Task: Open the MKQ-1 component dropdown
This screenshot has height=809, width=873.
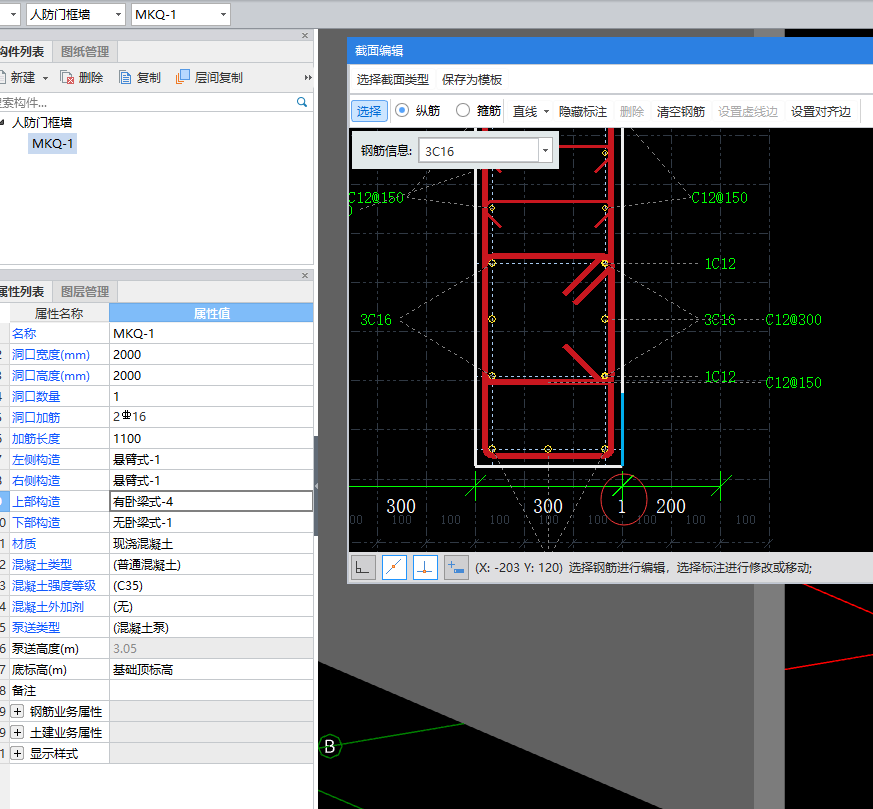Action: point(223,14)
